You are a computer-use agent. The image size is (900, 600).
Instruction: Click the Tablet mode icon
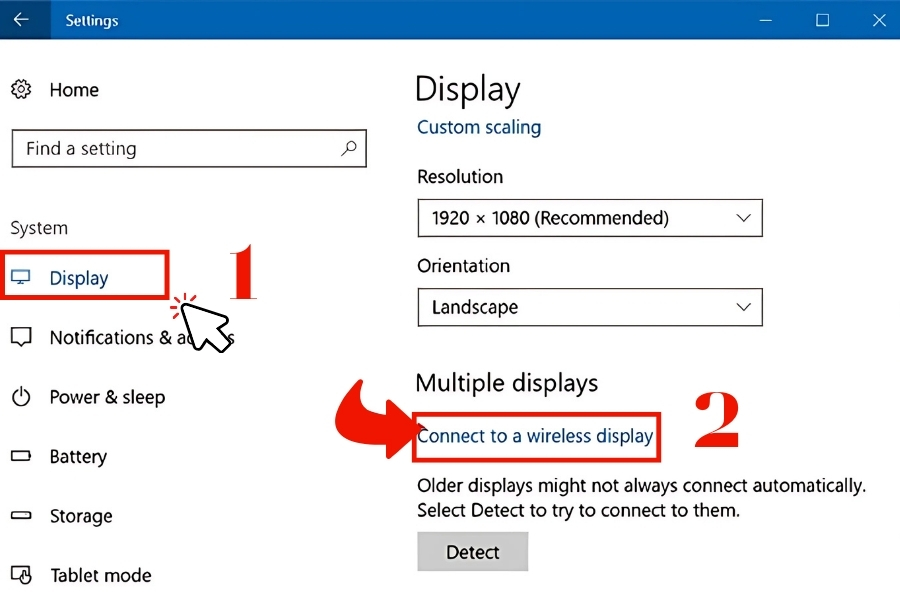coord(21,575)
